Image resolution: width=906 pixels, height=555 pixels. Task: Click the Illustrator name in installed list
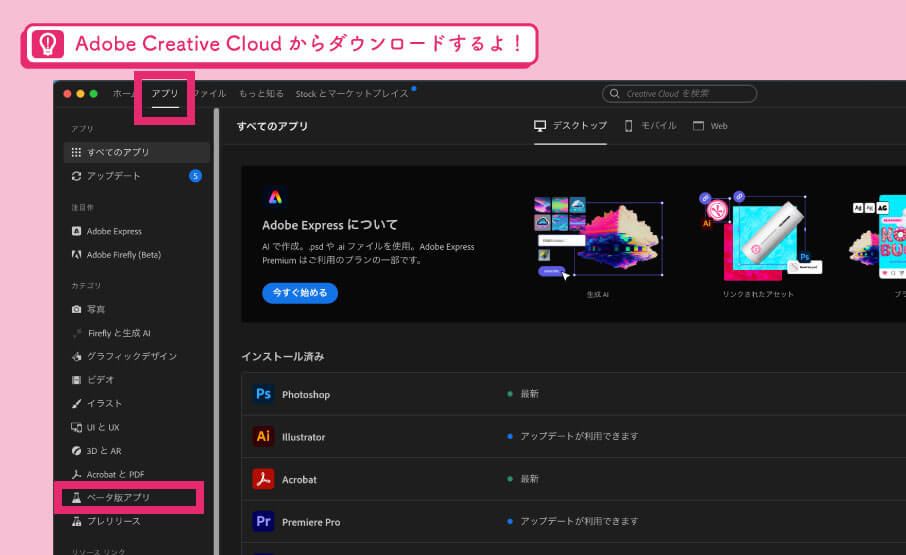(303, 437)
